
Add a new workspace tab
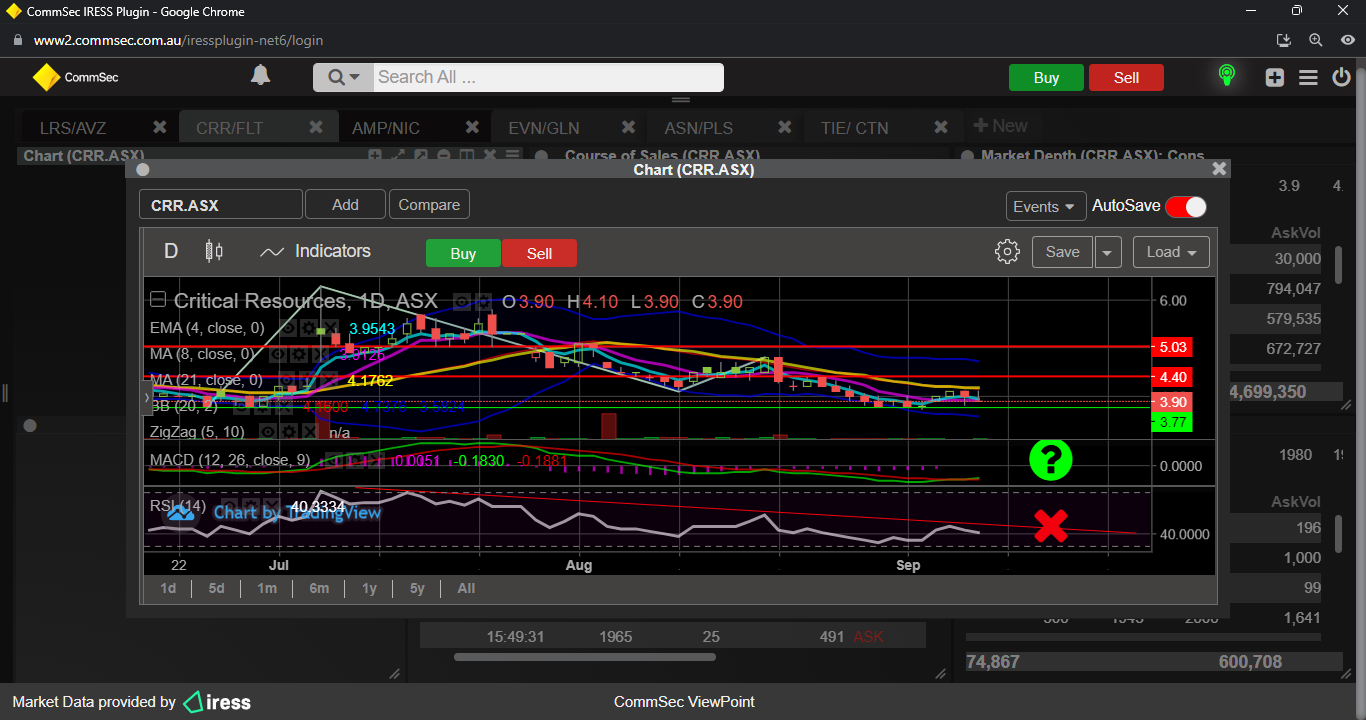click(x=1000, y=126)
